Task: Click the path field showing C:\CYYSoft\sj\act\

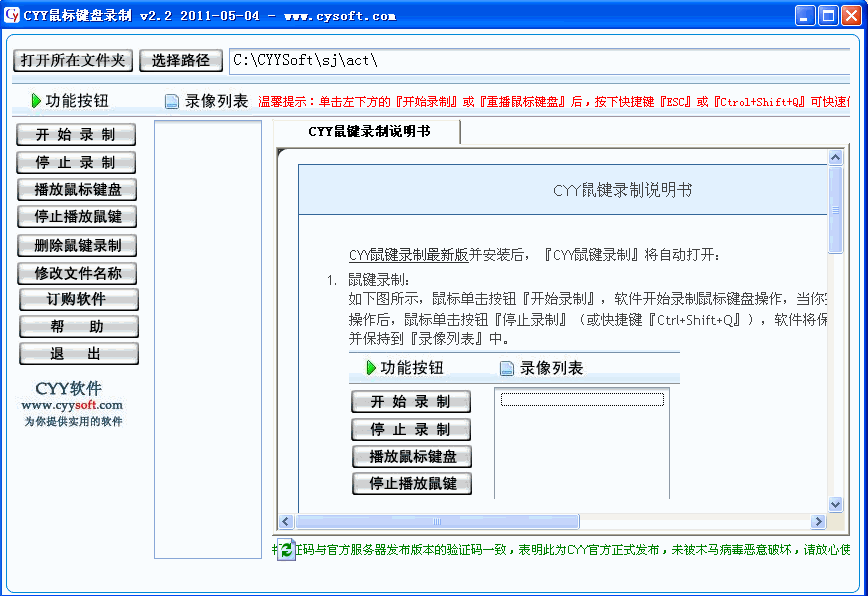Action: click(x=540, y=61)
